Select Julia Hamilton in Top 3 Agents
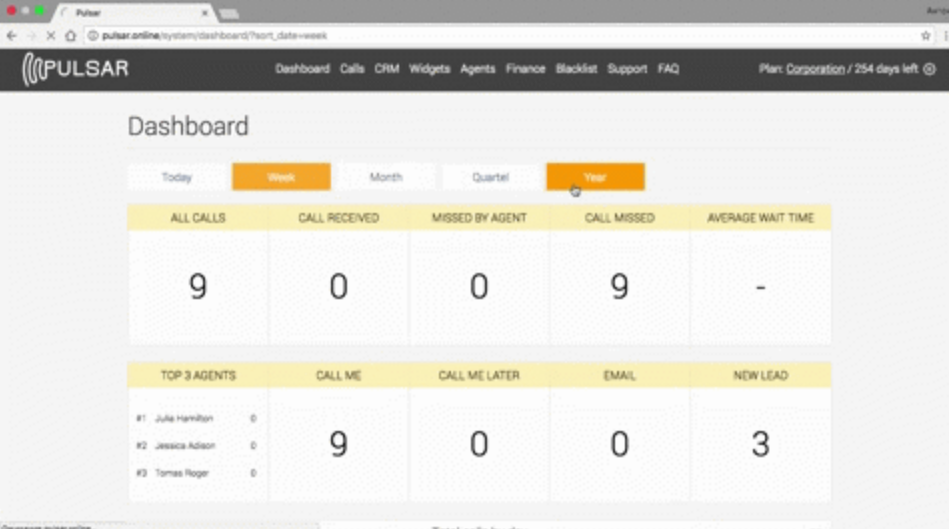949x529 pixels. click(x=184, y=418)
